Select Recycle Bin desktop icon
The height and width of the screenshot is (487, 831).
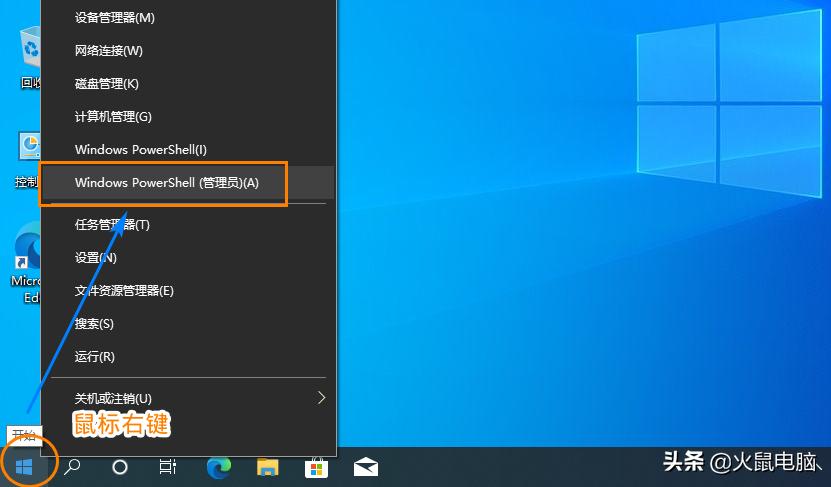tap(30, 57)
